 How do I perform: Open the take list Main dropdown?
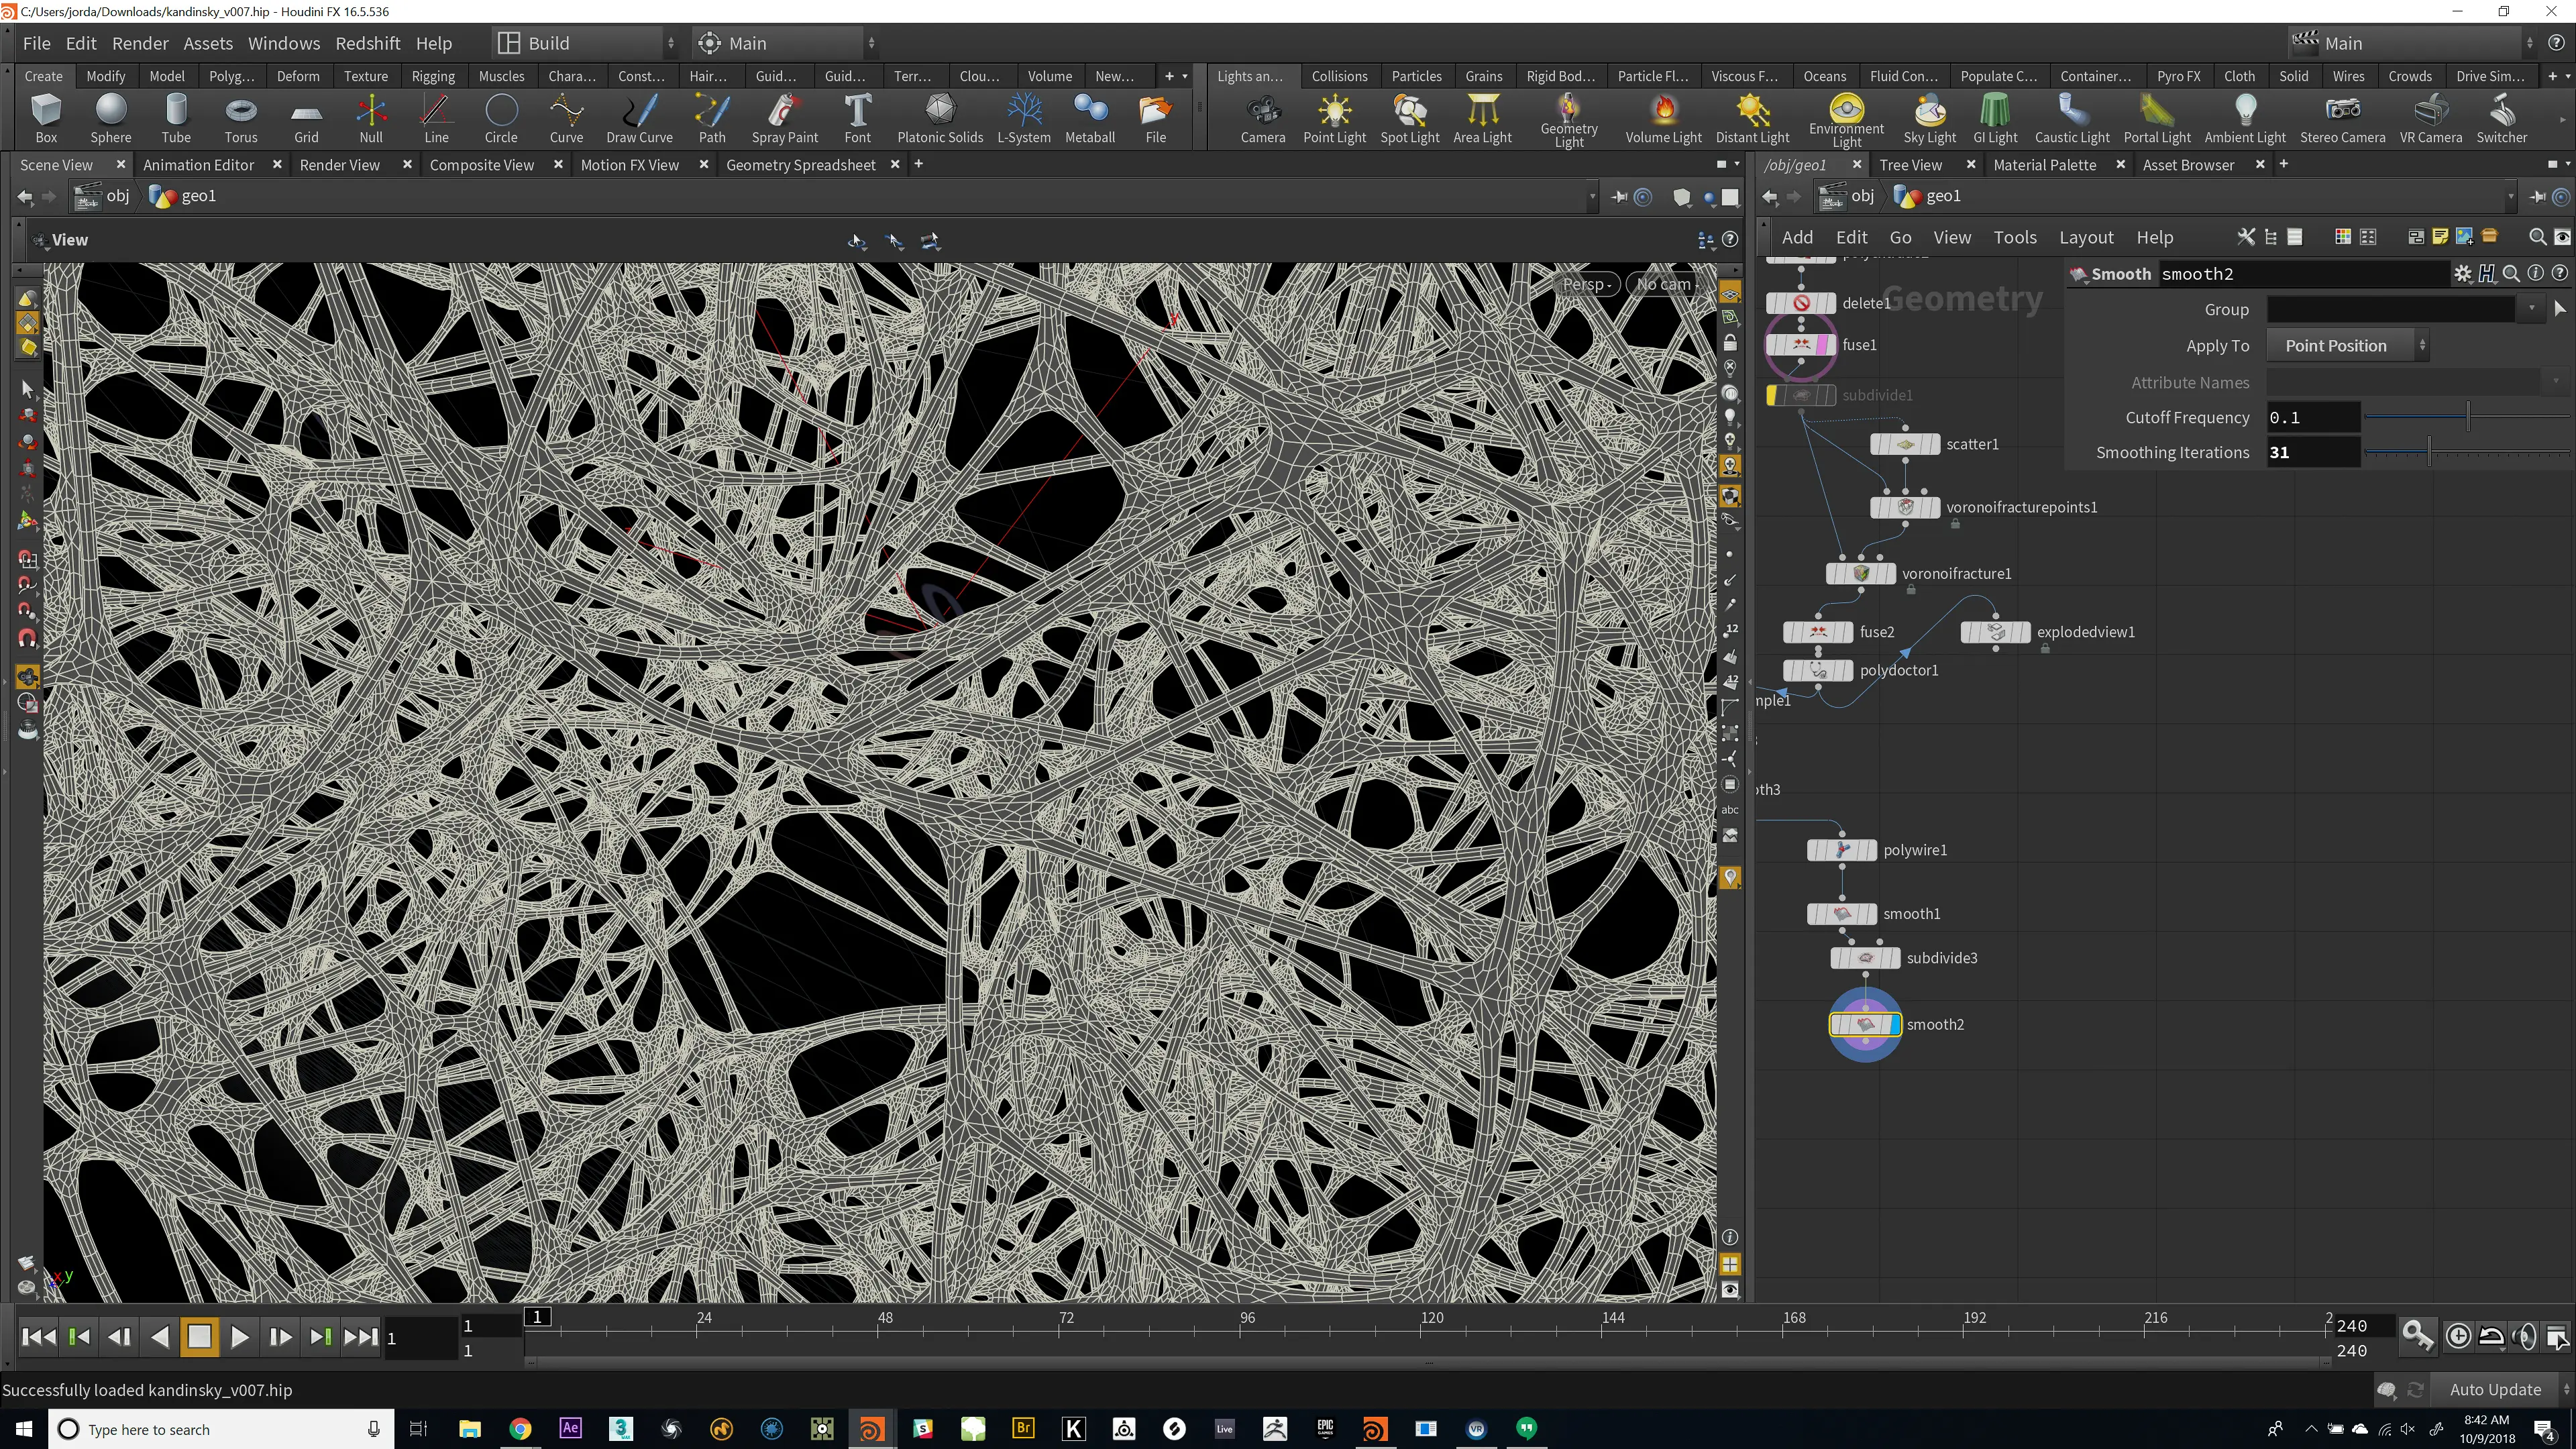pyautogui.click(x=2411, y=43)
